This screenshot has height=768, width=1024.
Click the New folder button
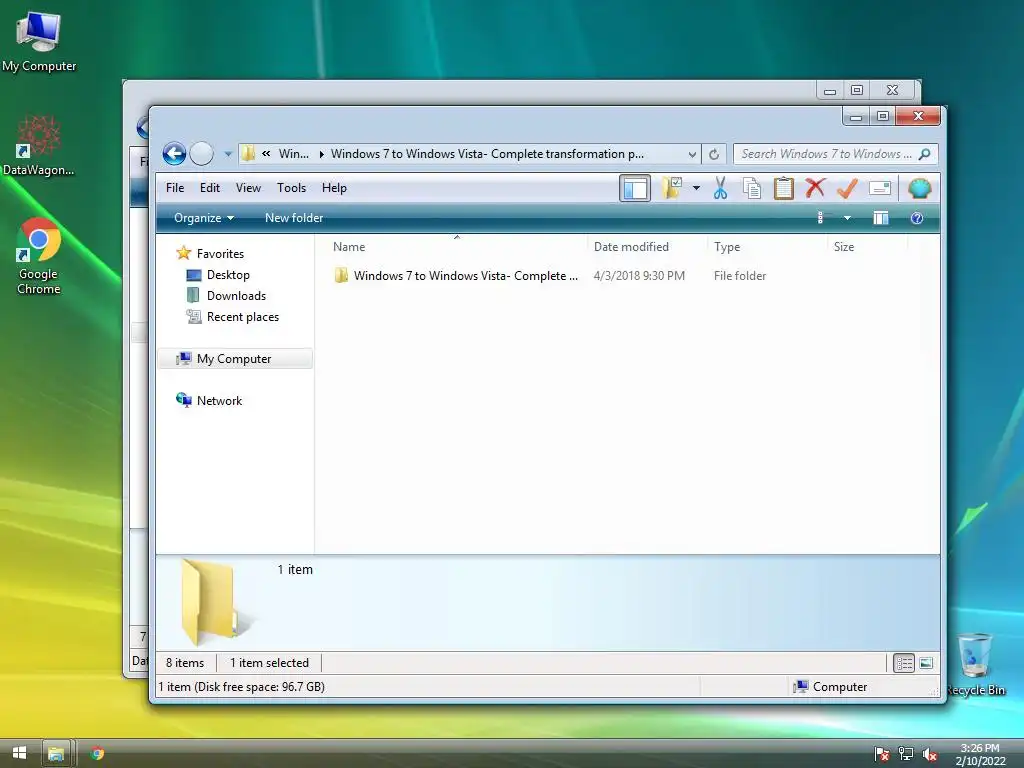pyautogui.click(x=294, y=218)
